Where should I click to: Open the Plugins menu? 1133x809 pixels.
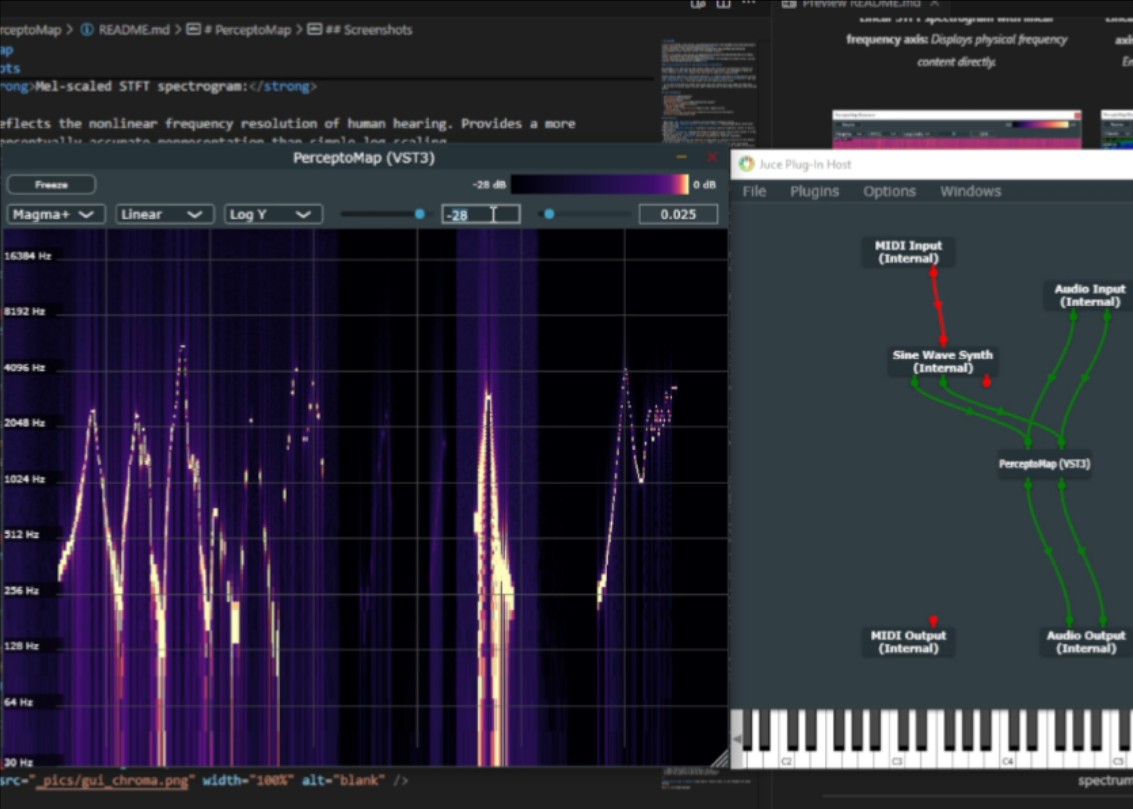coord(814,191)
